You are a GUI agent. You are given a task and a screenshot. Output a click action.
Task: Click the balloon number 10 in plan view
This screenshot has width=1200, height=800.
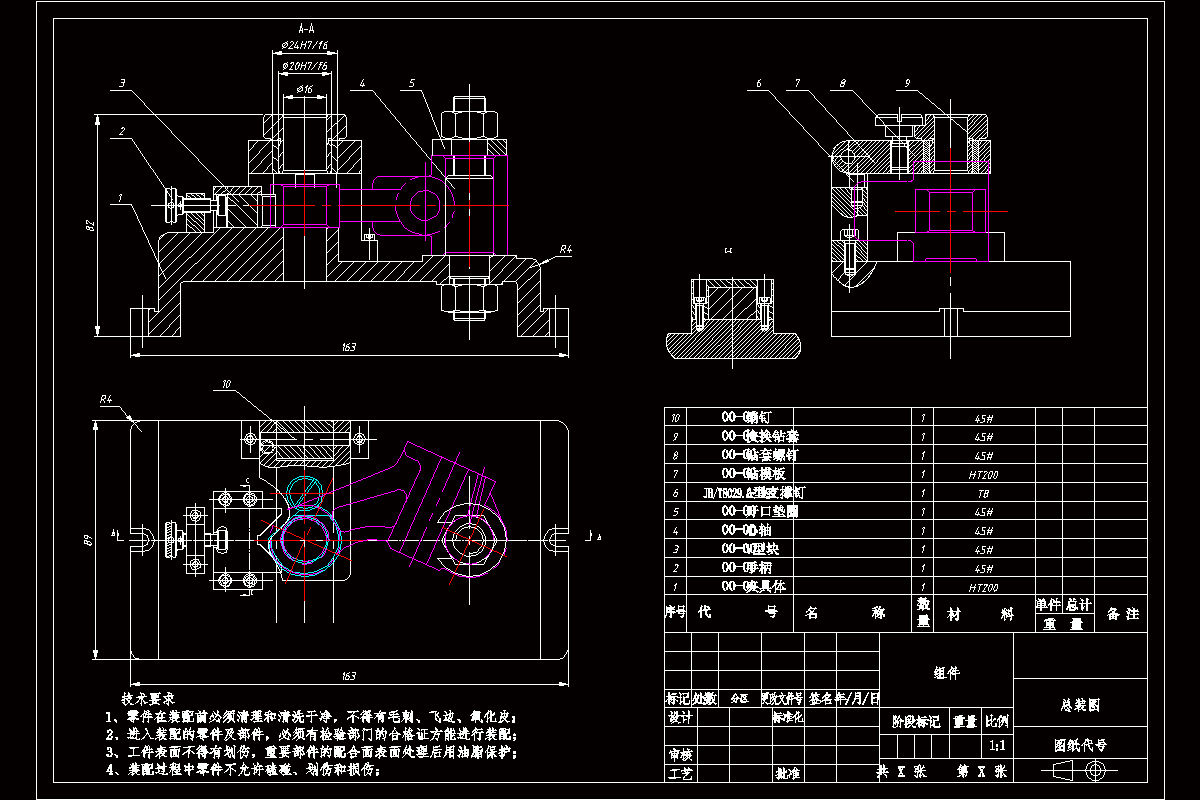coord(226,384)
